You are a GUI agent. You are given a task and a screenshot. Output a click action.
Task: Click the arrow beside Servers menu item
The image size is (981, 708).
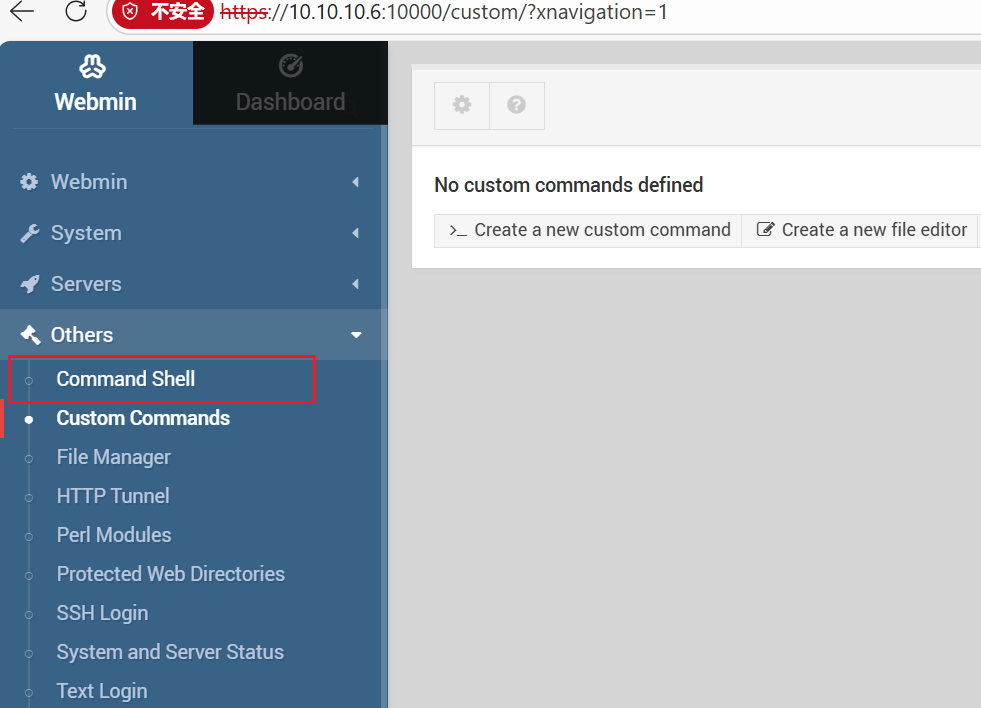coord(355,284)
